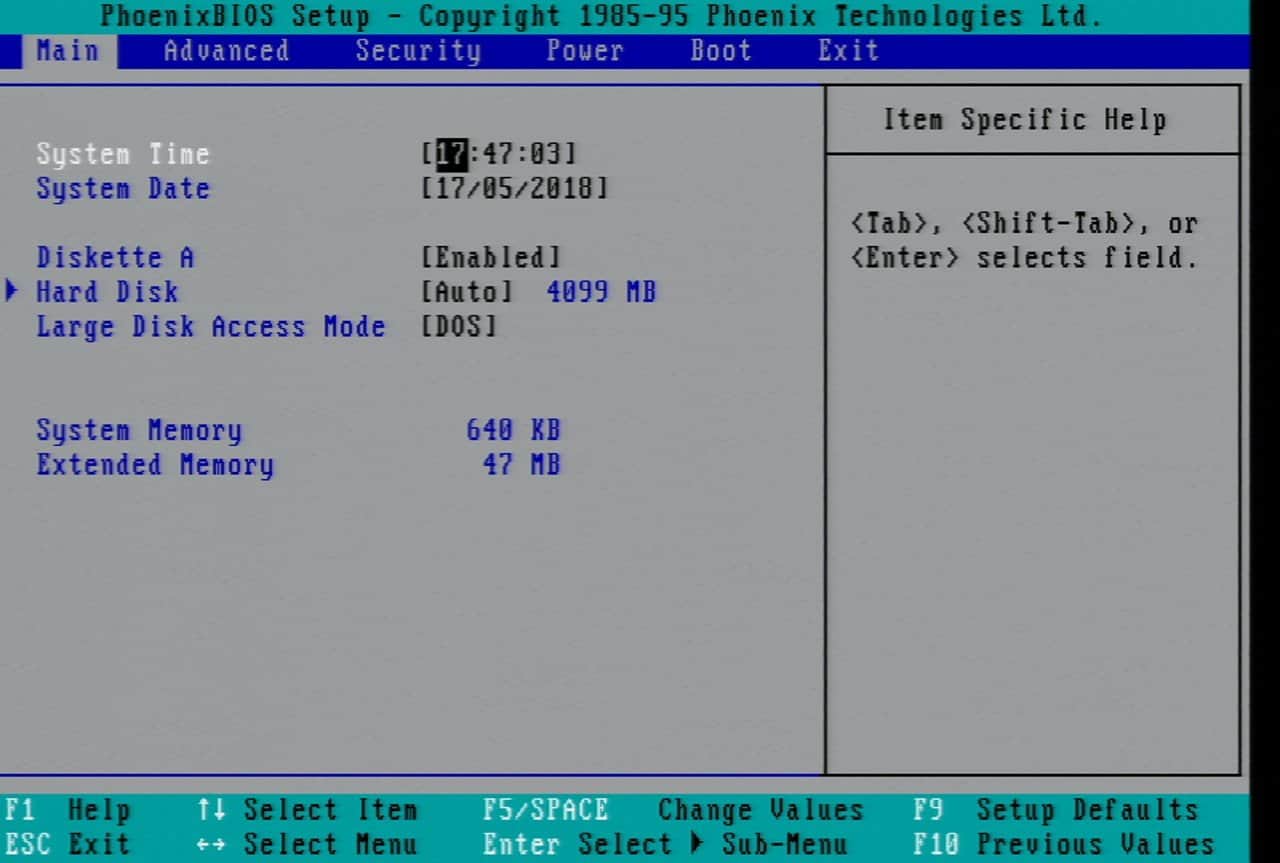Click the Select Menu arrows hint

click(307, 845)
